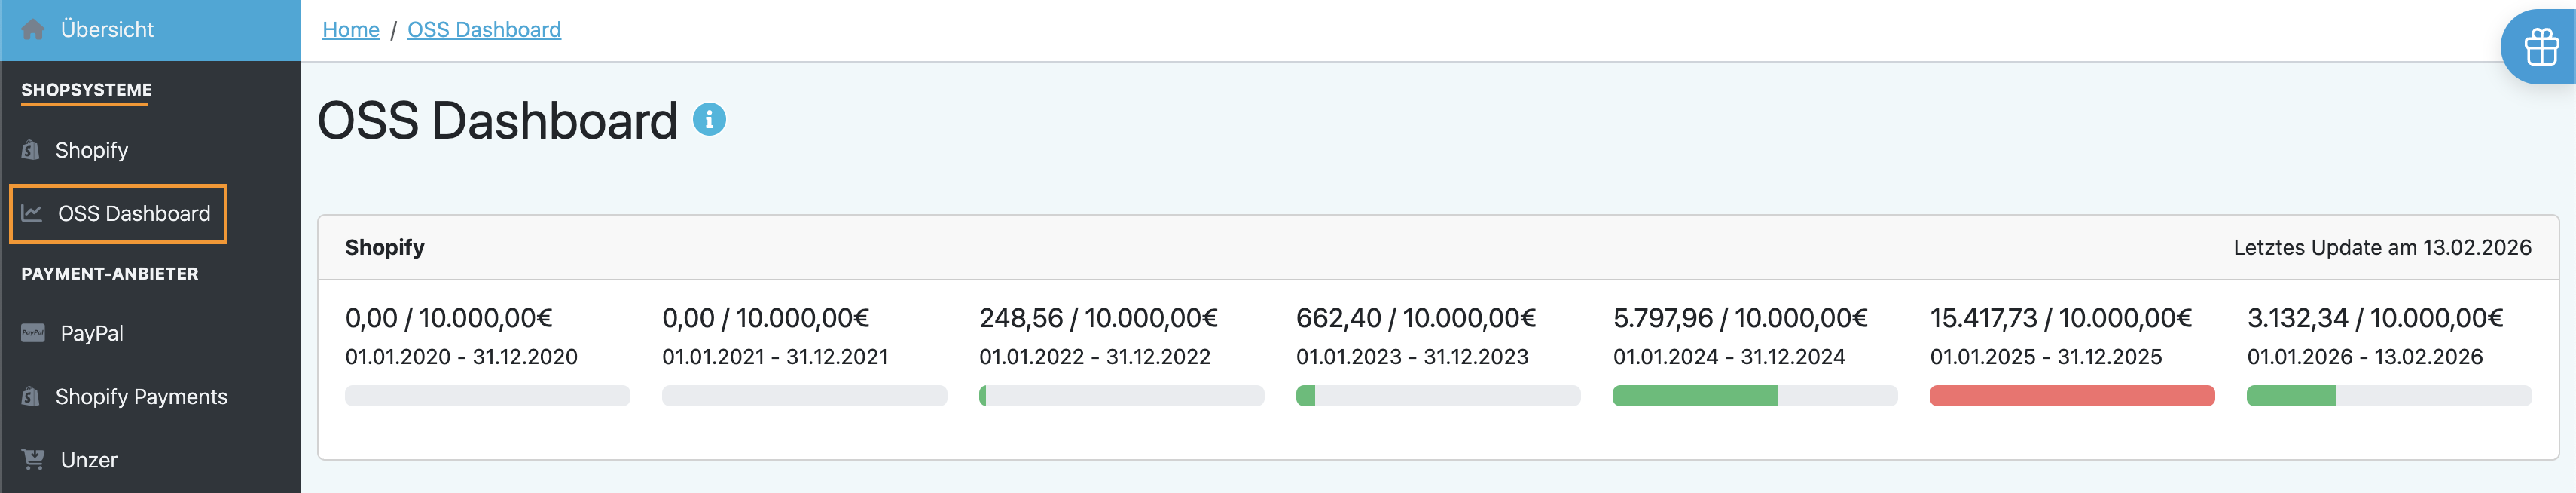The height and width of the screenshot is (493, 2576).
Task: Open Shopify Payments in the sidebar
Action: point(141,397)
